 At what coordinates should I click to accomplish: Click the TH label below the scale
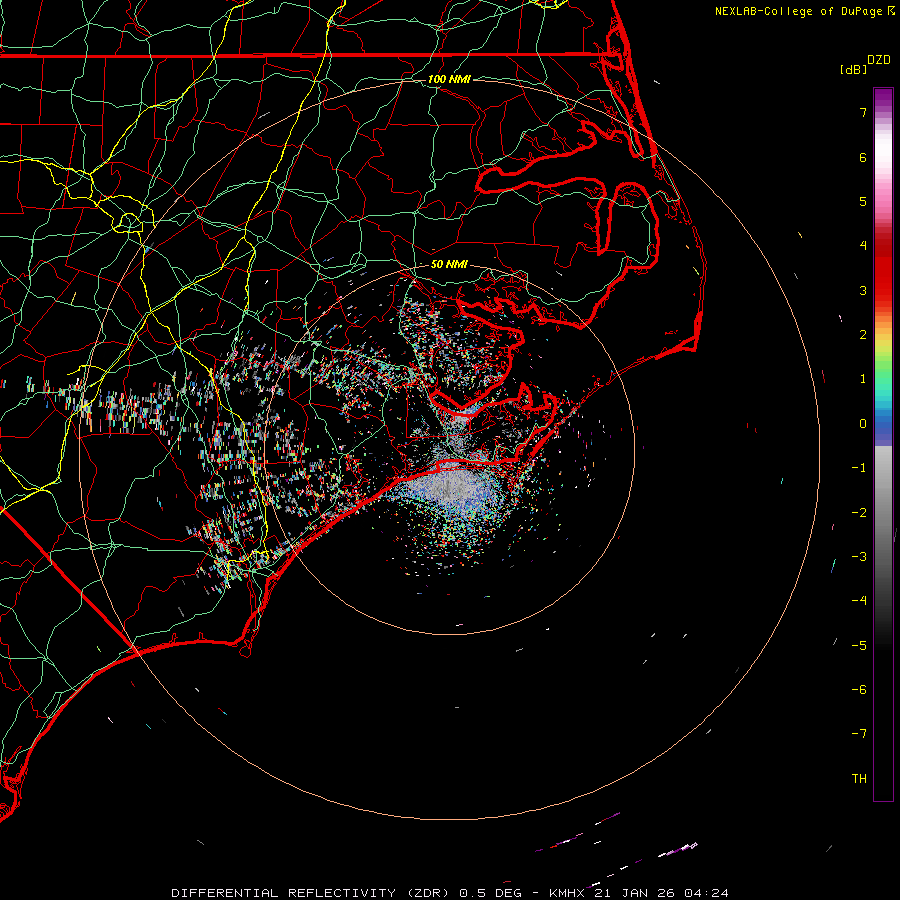pos(858,778)
